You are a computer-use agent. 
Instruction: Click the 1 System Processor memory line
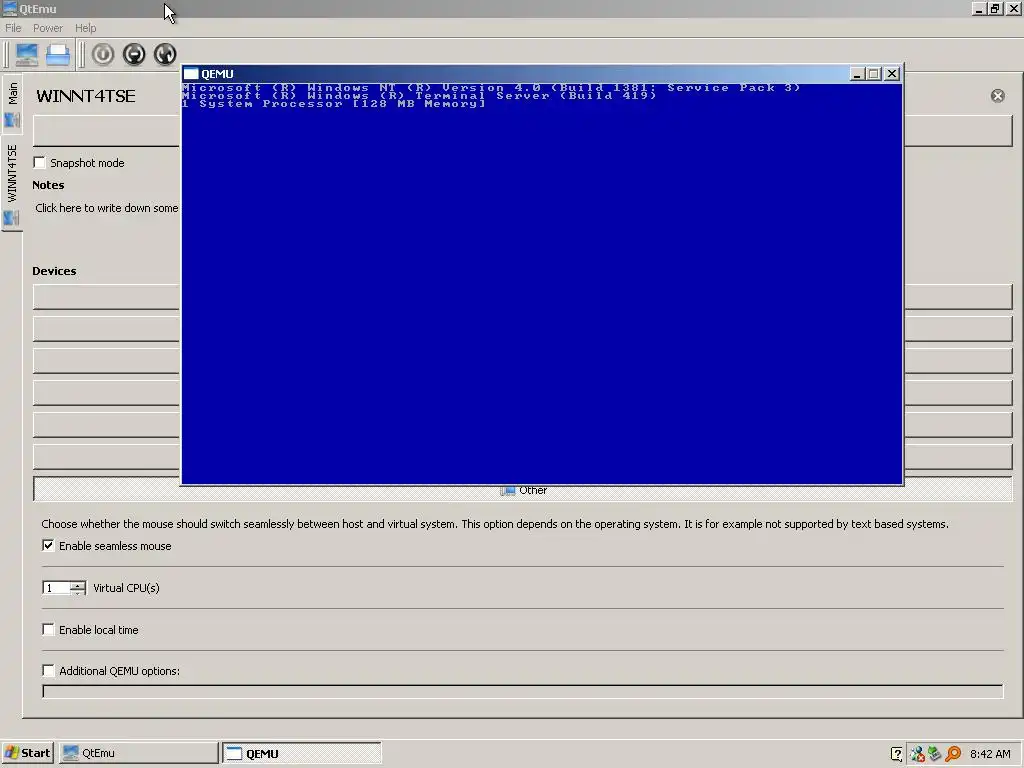click(x=334, y=104)
